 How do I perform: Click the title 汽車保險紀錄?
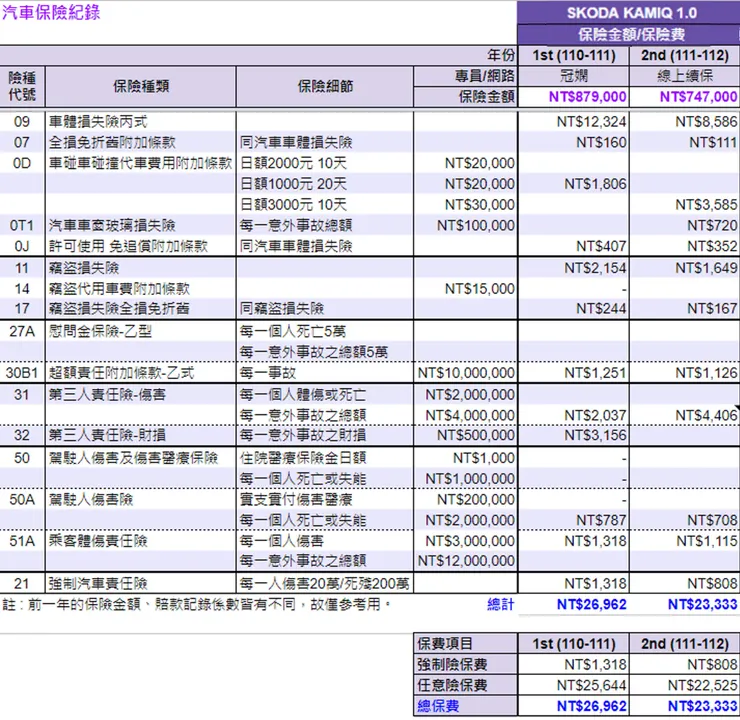point(51,12)
